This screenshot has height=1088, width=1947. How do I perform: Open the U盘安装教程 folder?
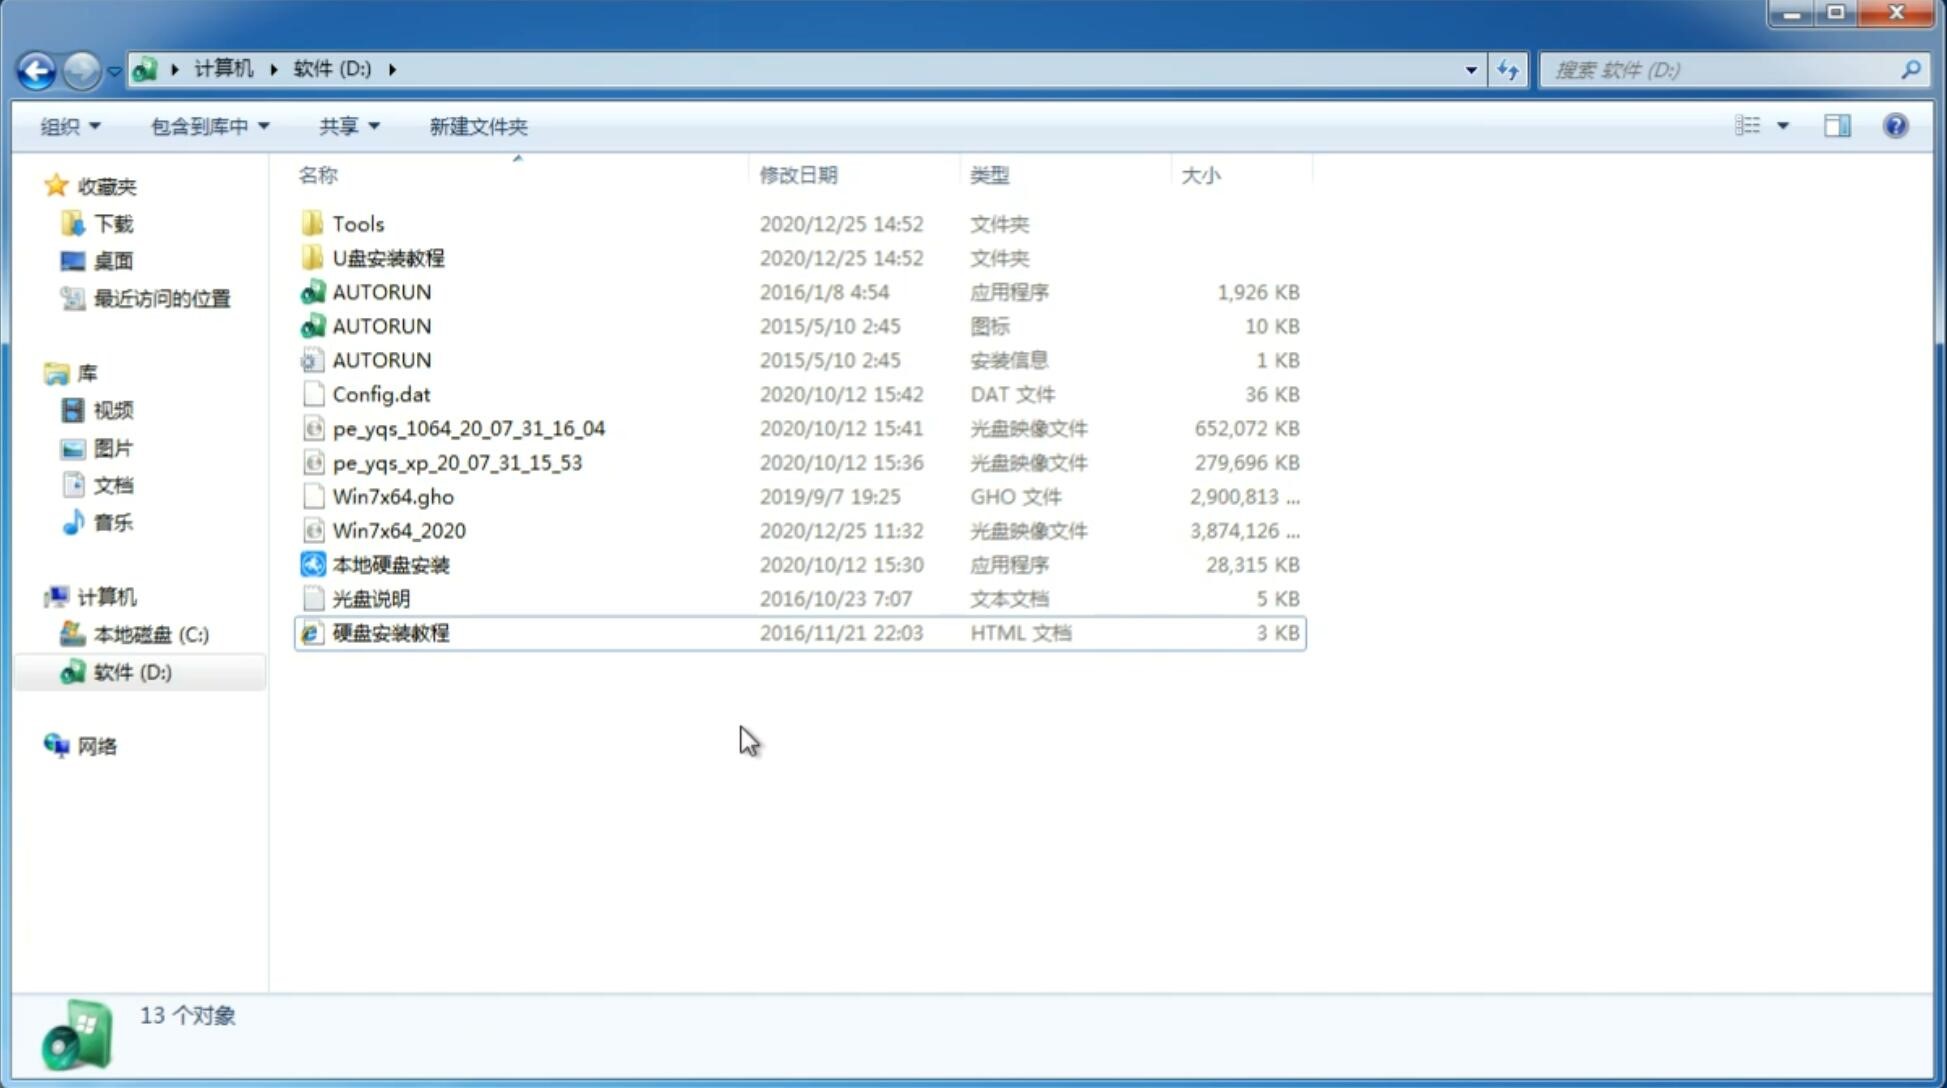click(x=388, y=257)
